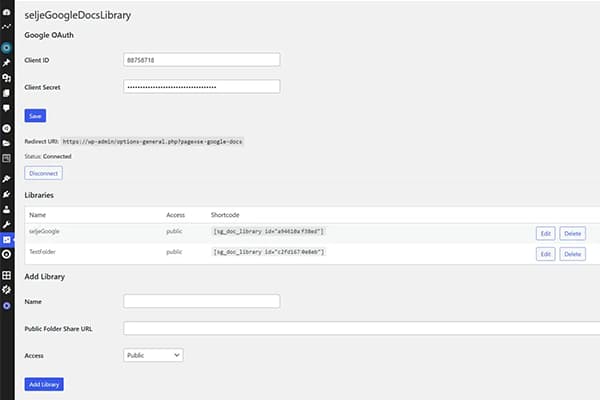
Task: Open the Tools wrench sidebar icon
Action: 6,224
